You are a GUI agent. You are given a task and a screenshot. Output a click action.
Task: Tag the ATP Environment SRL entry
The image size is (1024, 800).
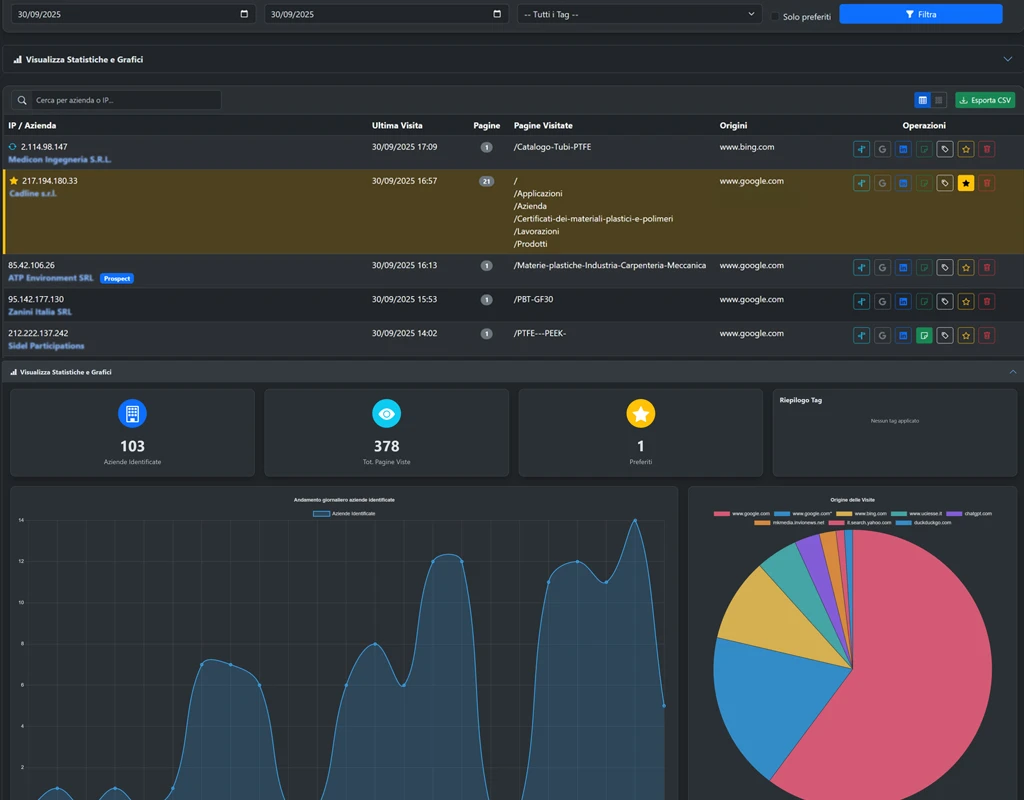pyautogui.click(x=945, y=268)
